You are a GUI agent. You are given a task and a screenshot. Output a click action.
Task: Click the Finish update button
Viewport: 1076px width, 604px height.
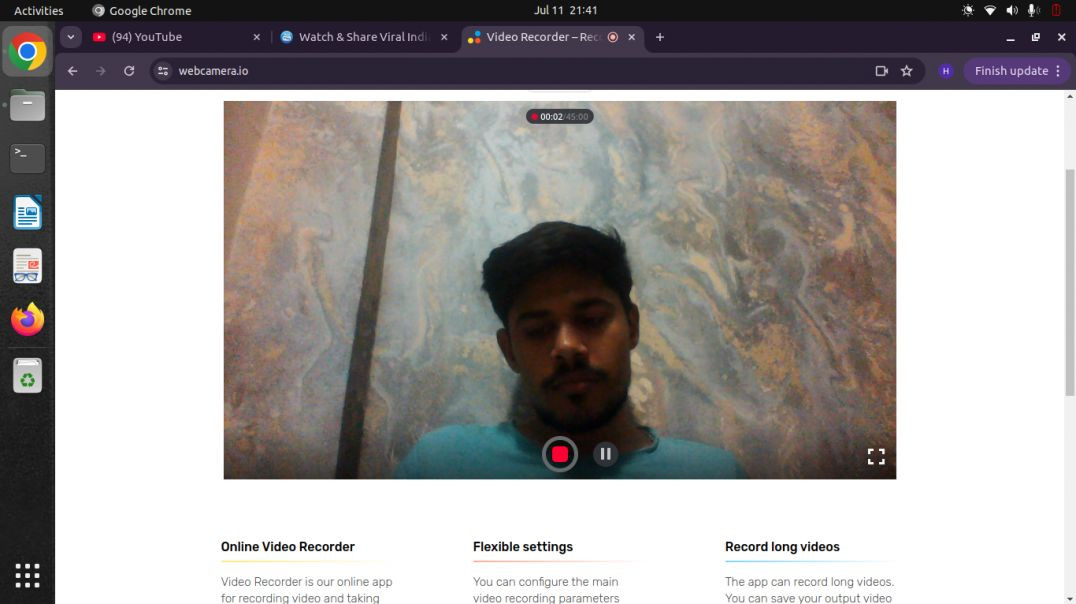click(x=1011, y=71)
